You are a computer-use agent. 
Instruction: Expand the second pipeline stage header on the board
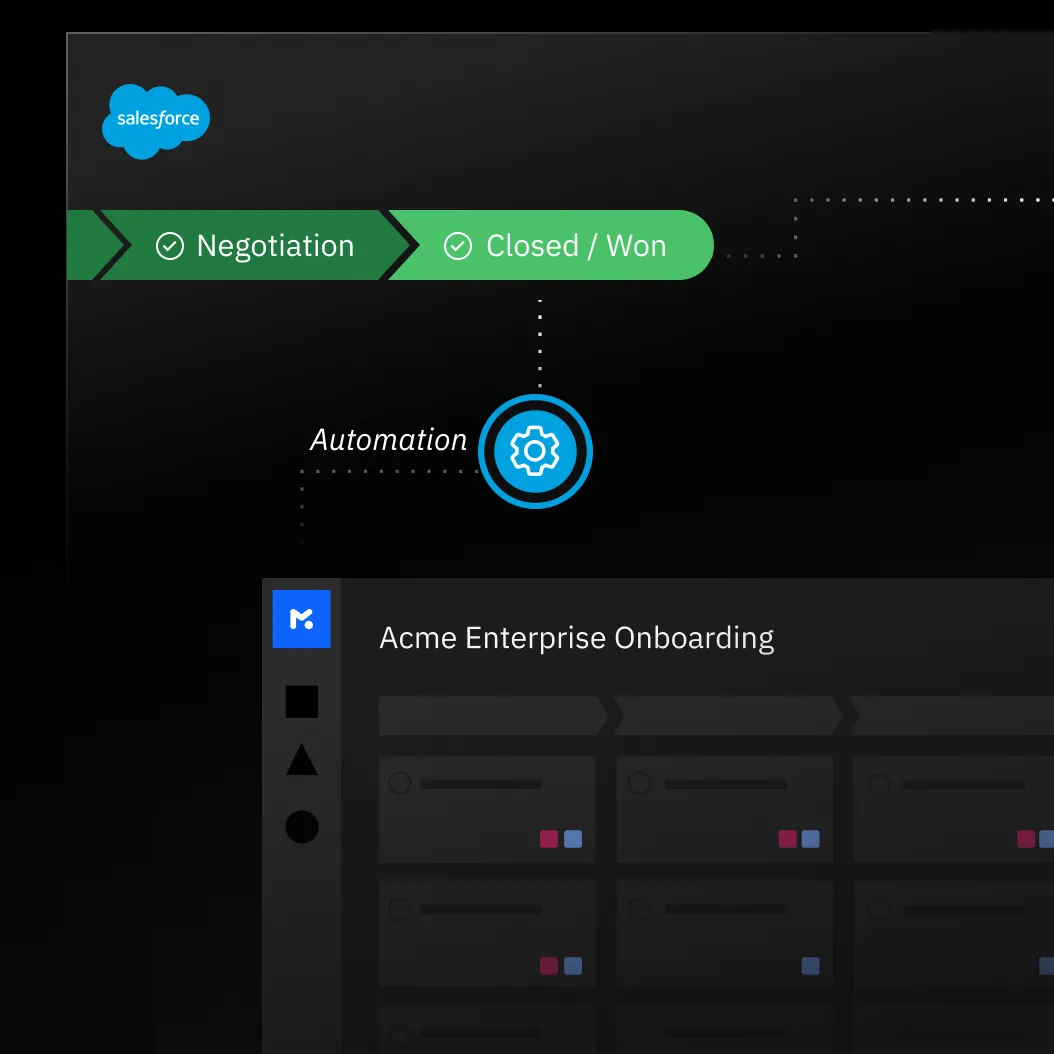point(728,715)
